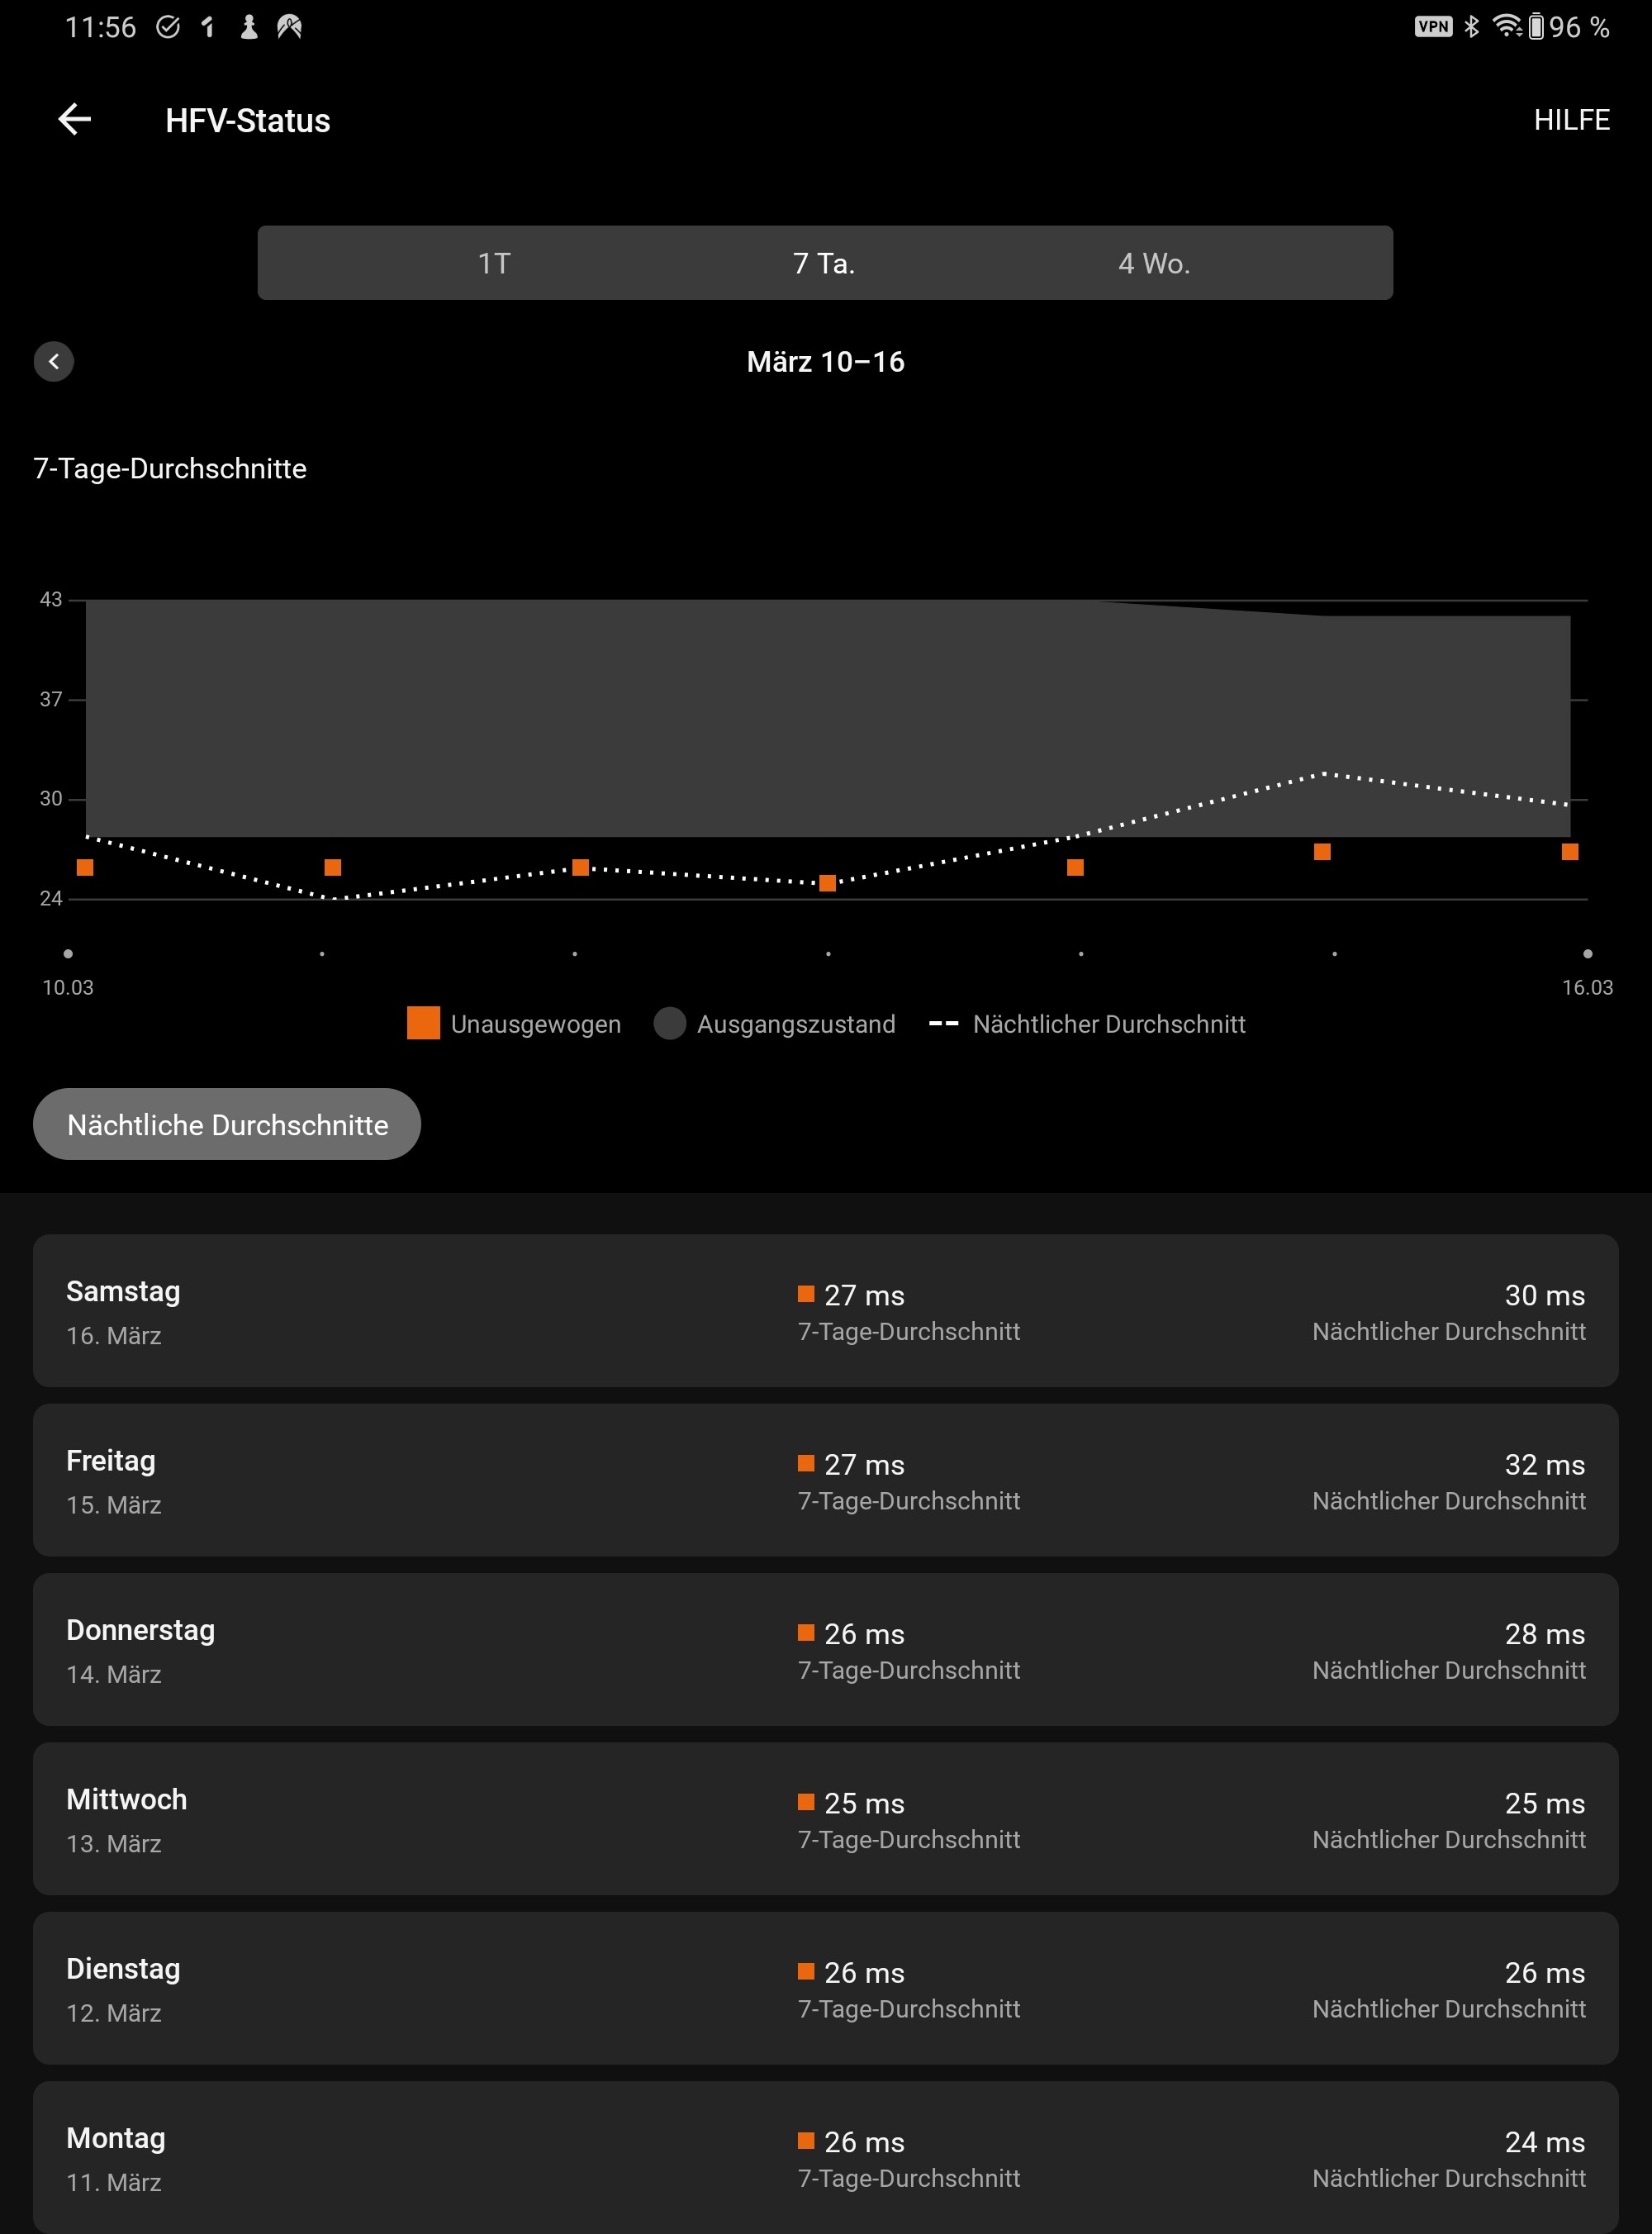
Task: Tap the orange data point above 16.03
Action: (x=1570, y=852)
